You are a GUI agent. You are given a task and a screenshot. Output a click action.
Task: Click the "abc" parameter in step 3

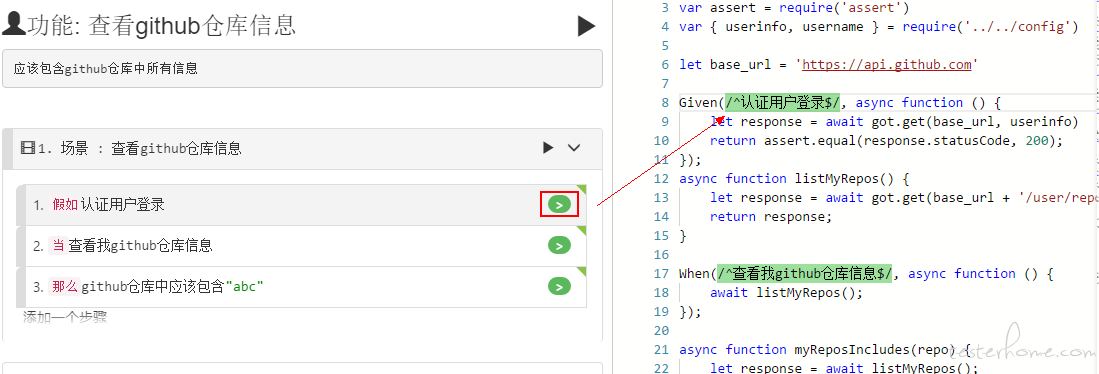tap(245, 286)
